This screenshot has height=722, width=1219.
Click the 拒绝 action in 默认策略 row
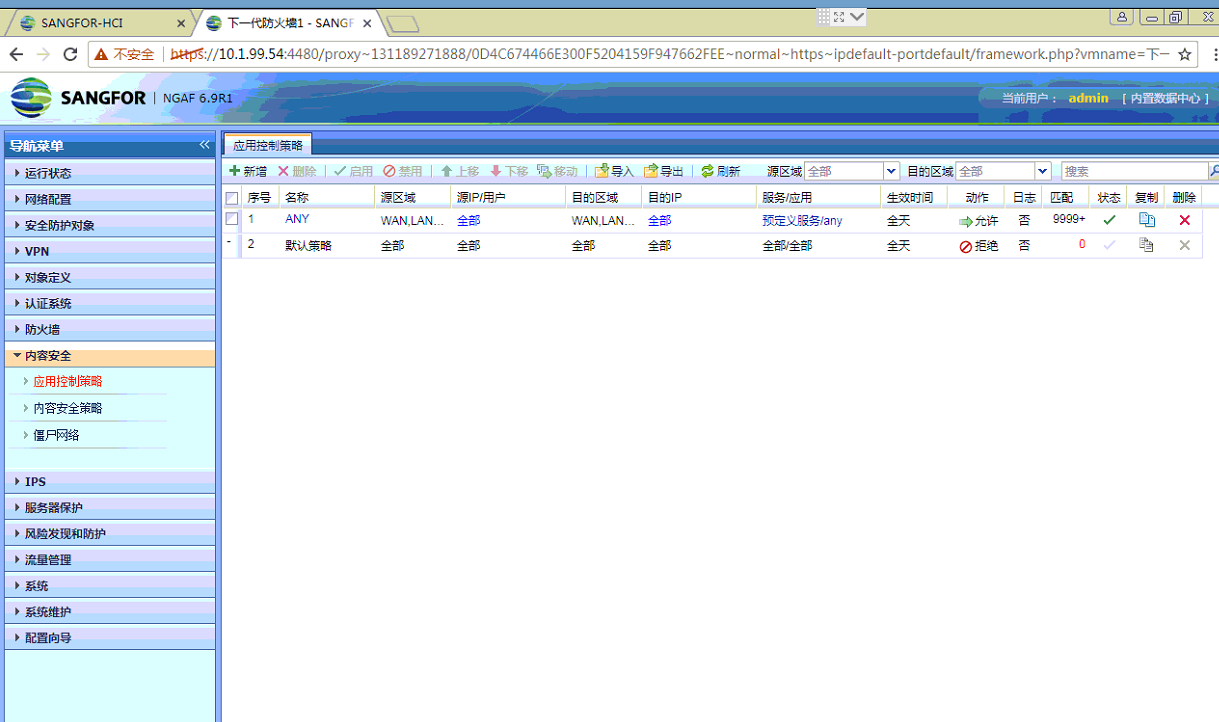point(978,246)
